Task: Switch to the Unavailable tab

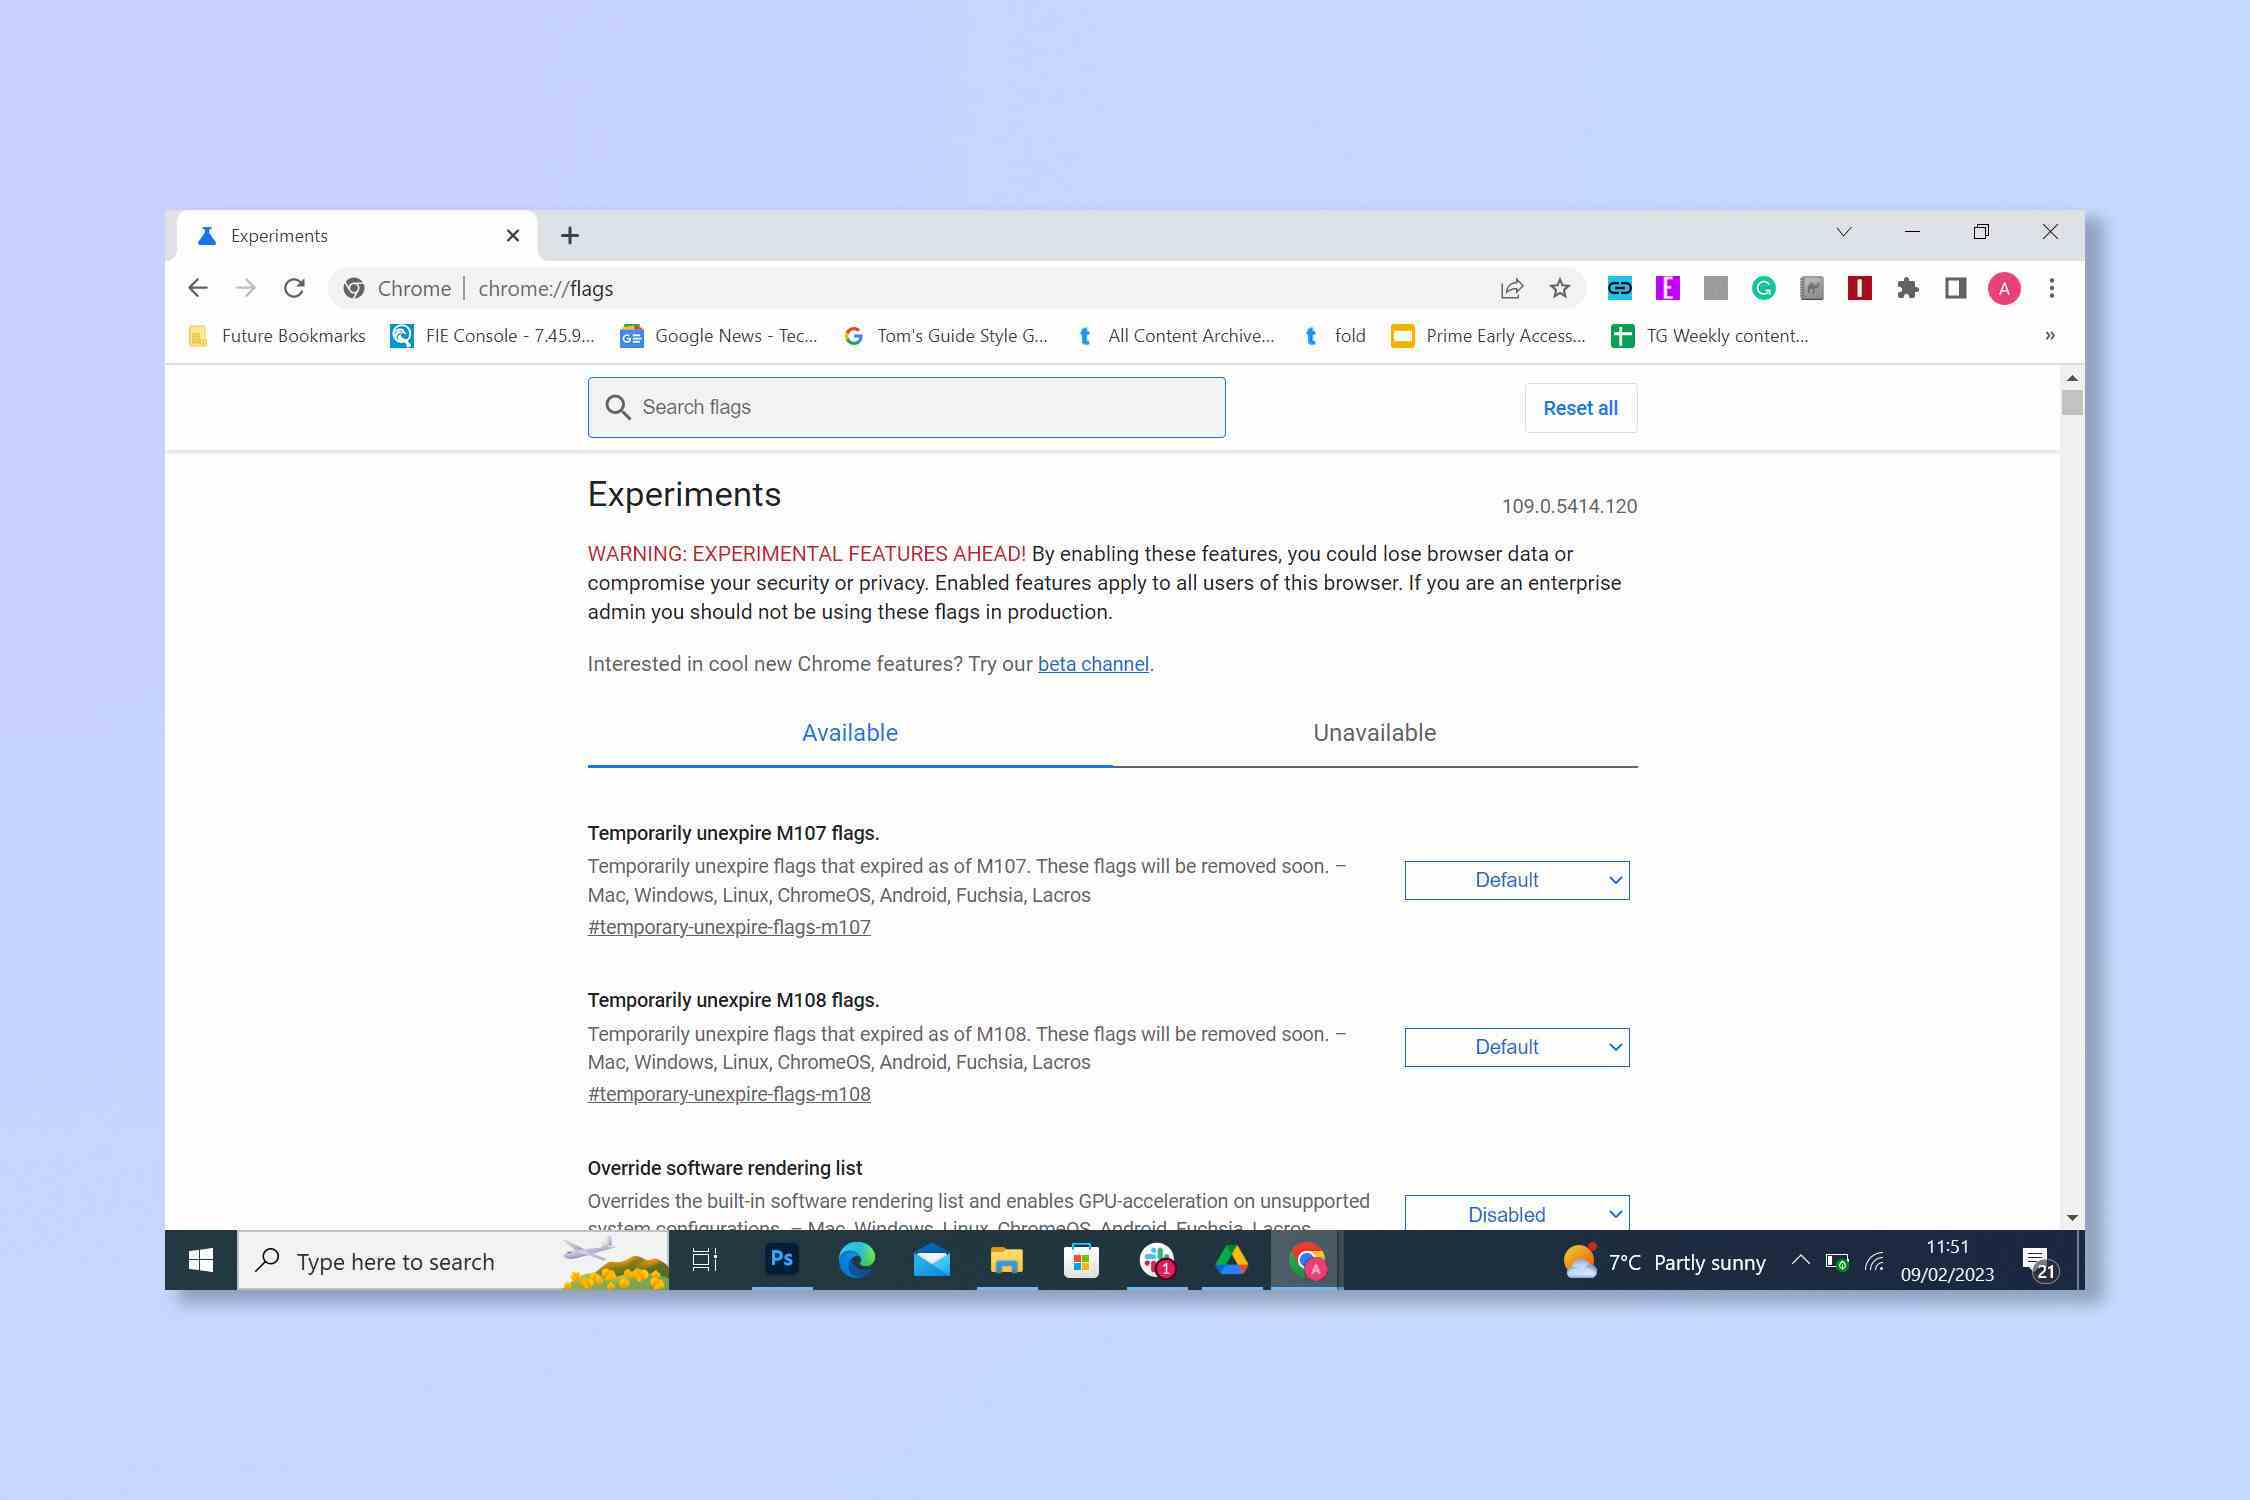Action: click(1373, 732)
